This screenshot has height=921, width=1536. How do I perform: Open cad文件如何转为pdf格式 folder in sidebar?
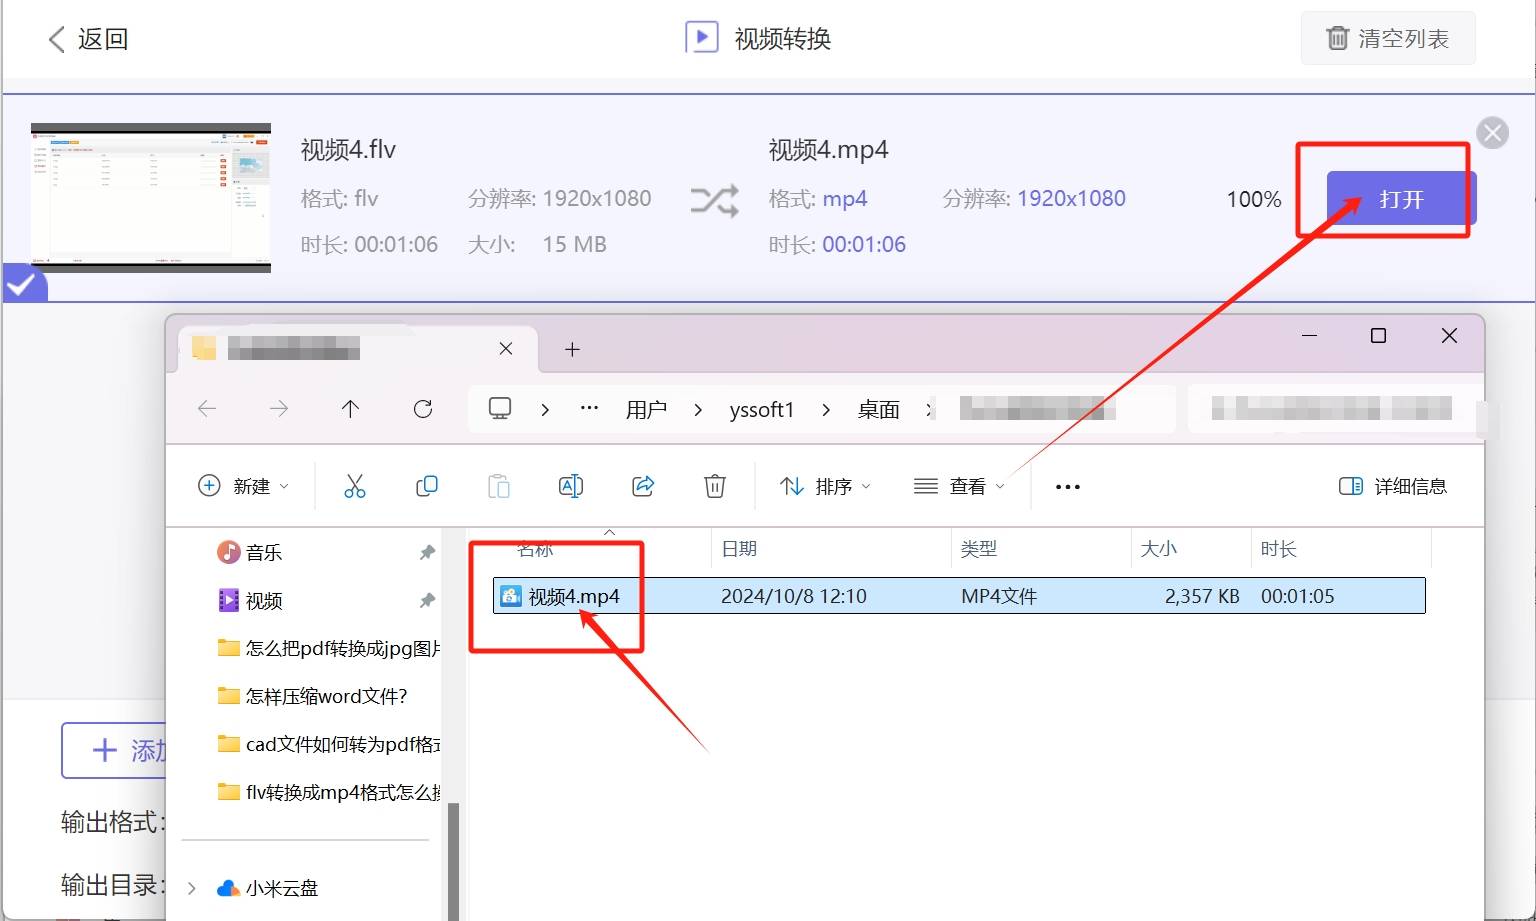329,744
